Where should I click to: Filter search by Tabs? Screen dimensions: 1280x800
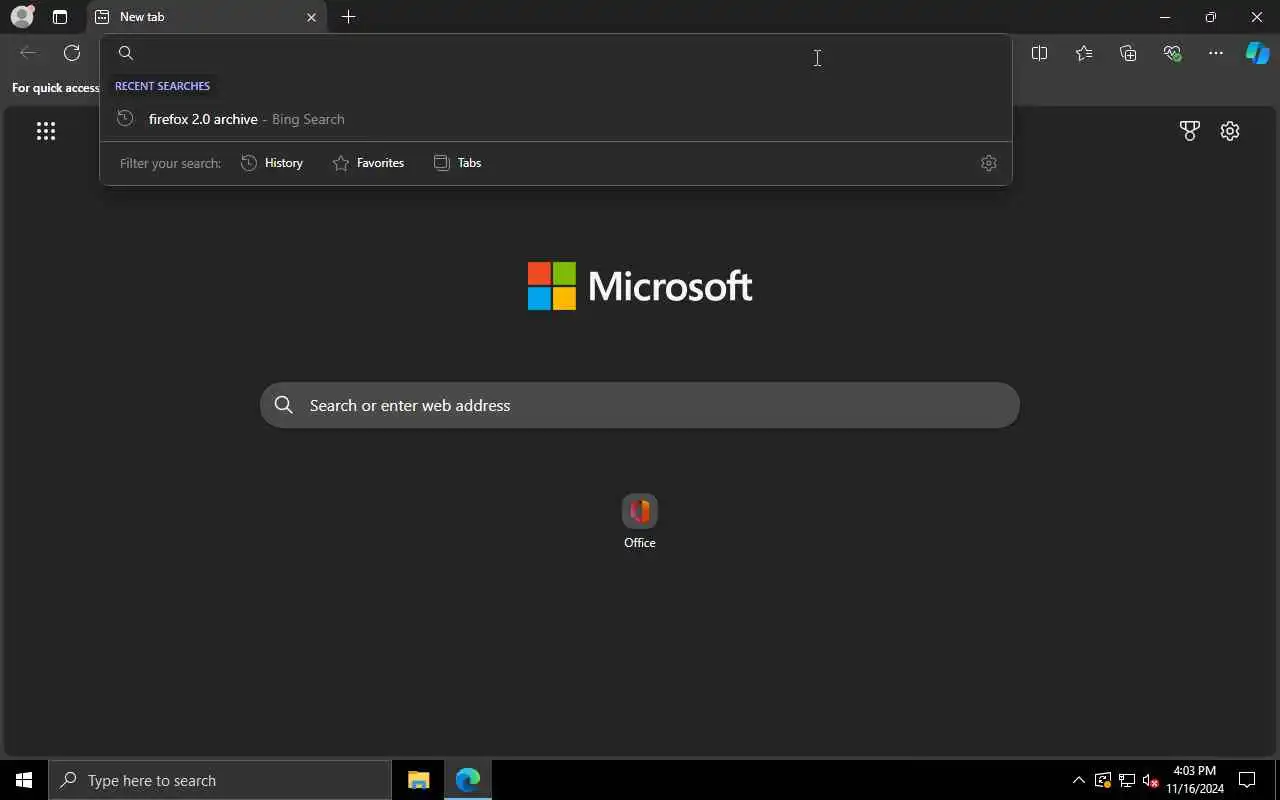click(x=458, y=163)
